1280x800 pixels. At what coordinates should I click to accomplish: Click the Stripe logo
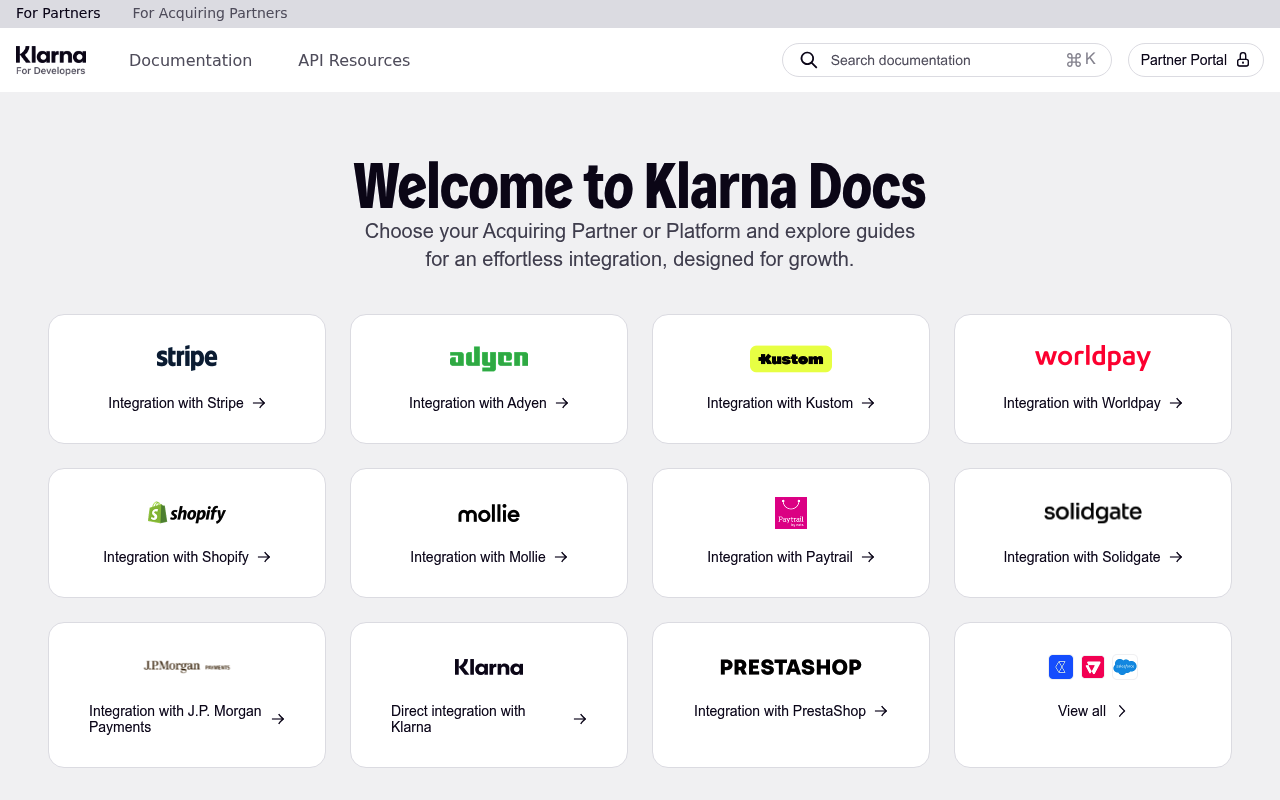pyautogui.click(x=187, y=358)
